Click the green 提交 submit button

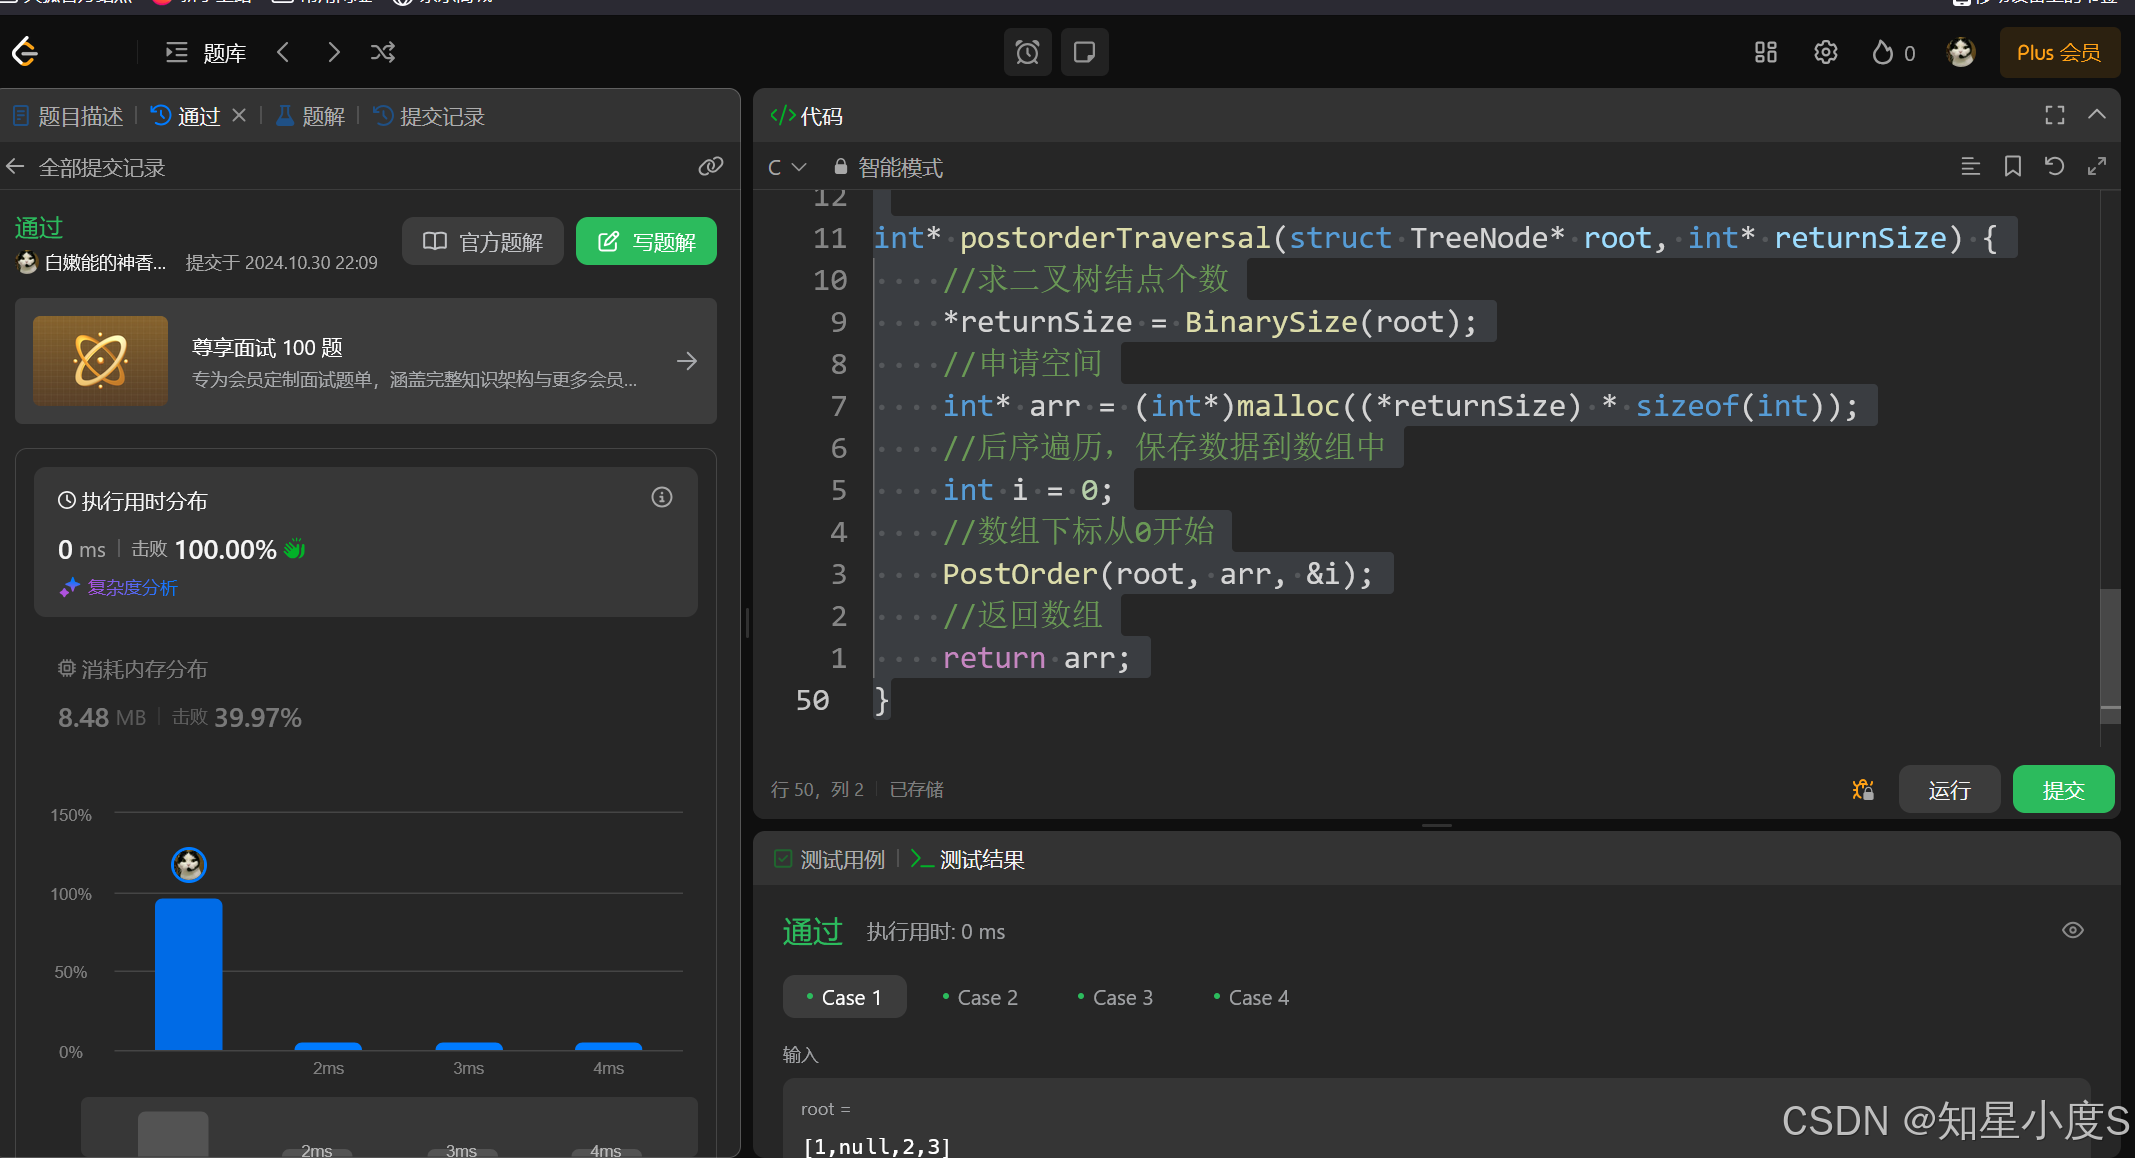pyautogui.click(x=2063, y=790)
